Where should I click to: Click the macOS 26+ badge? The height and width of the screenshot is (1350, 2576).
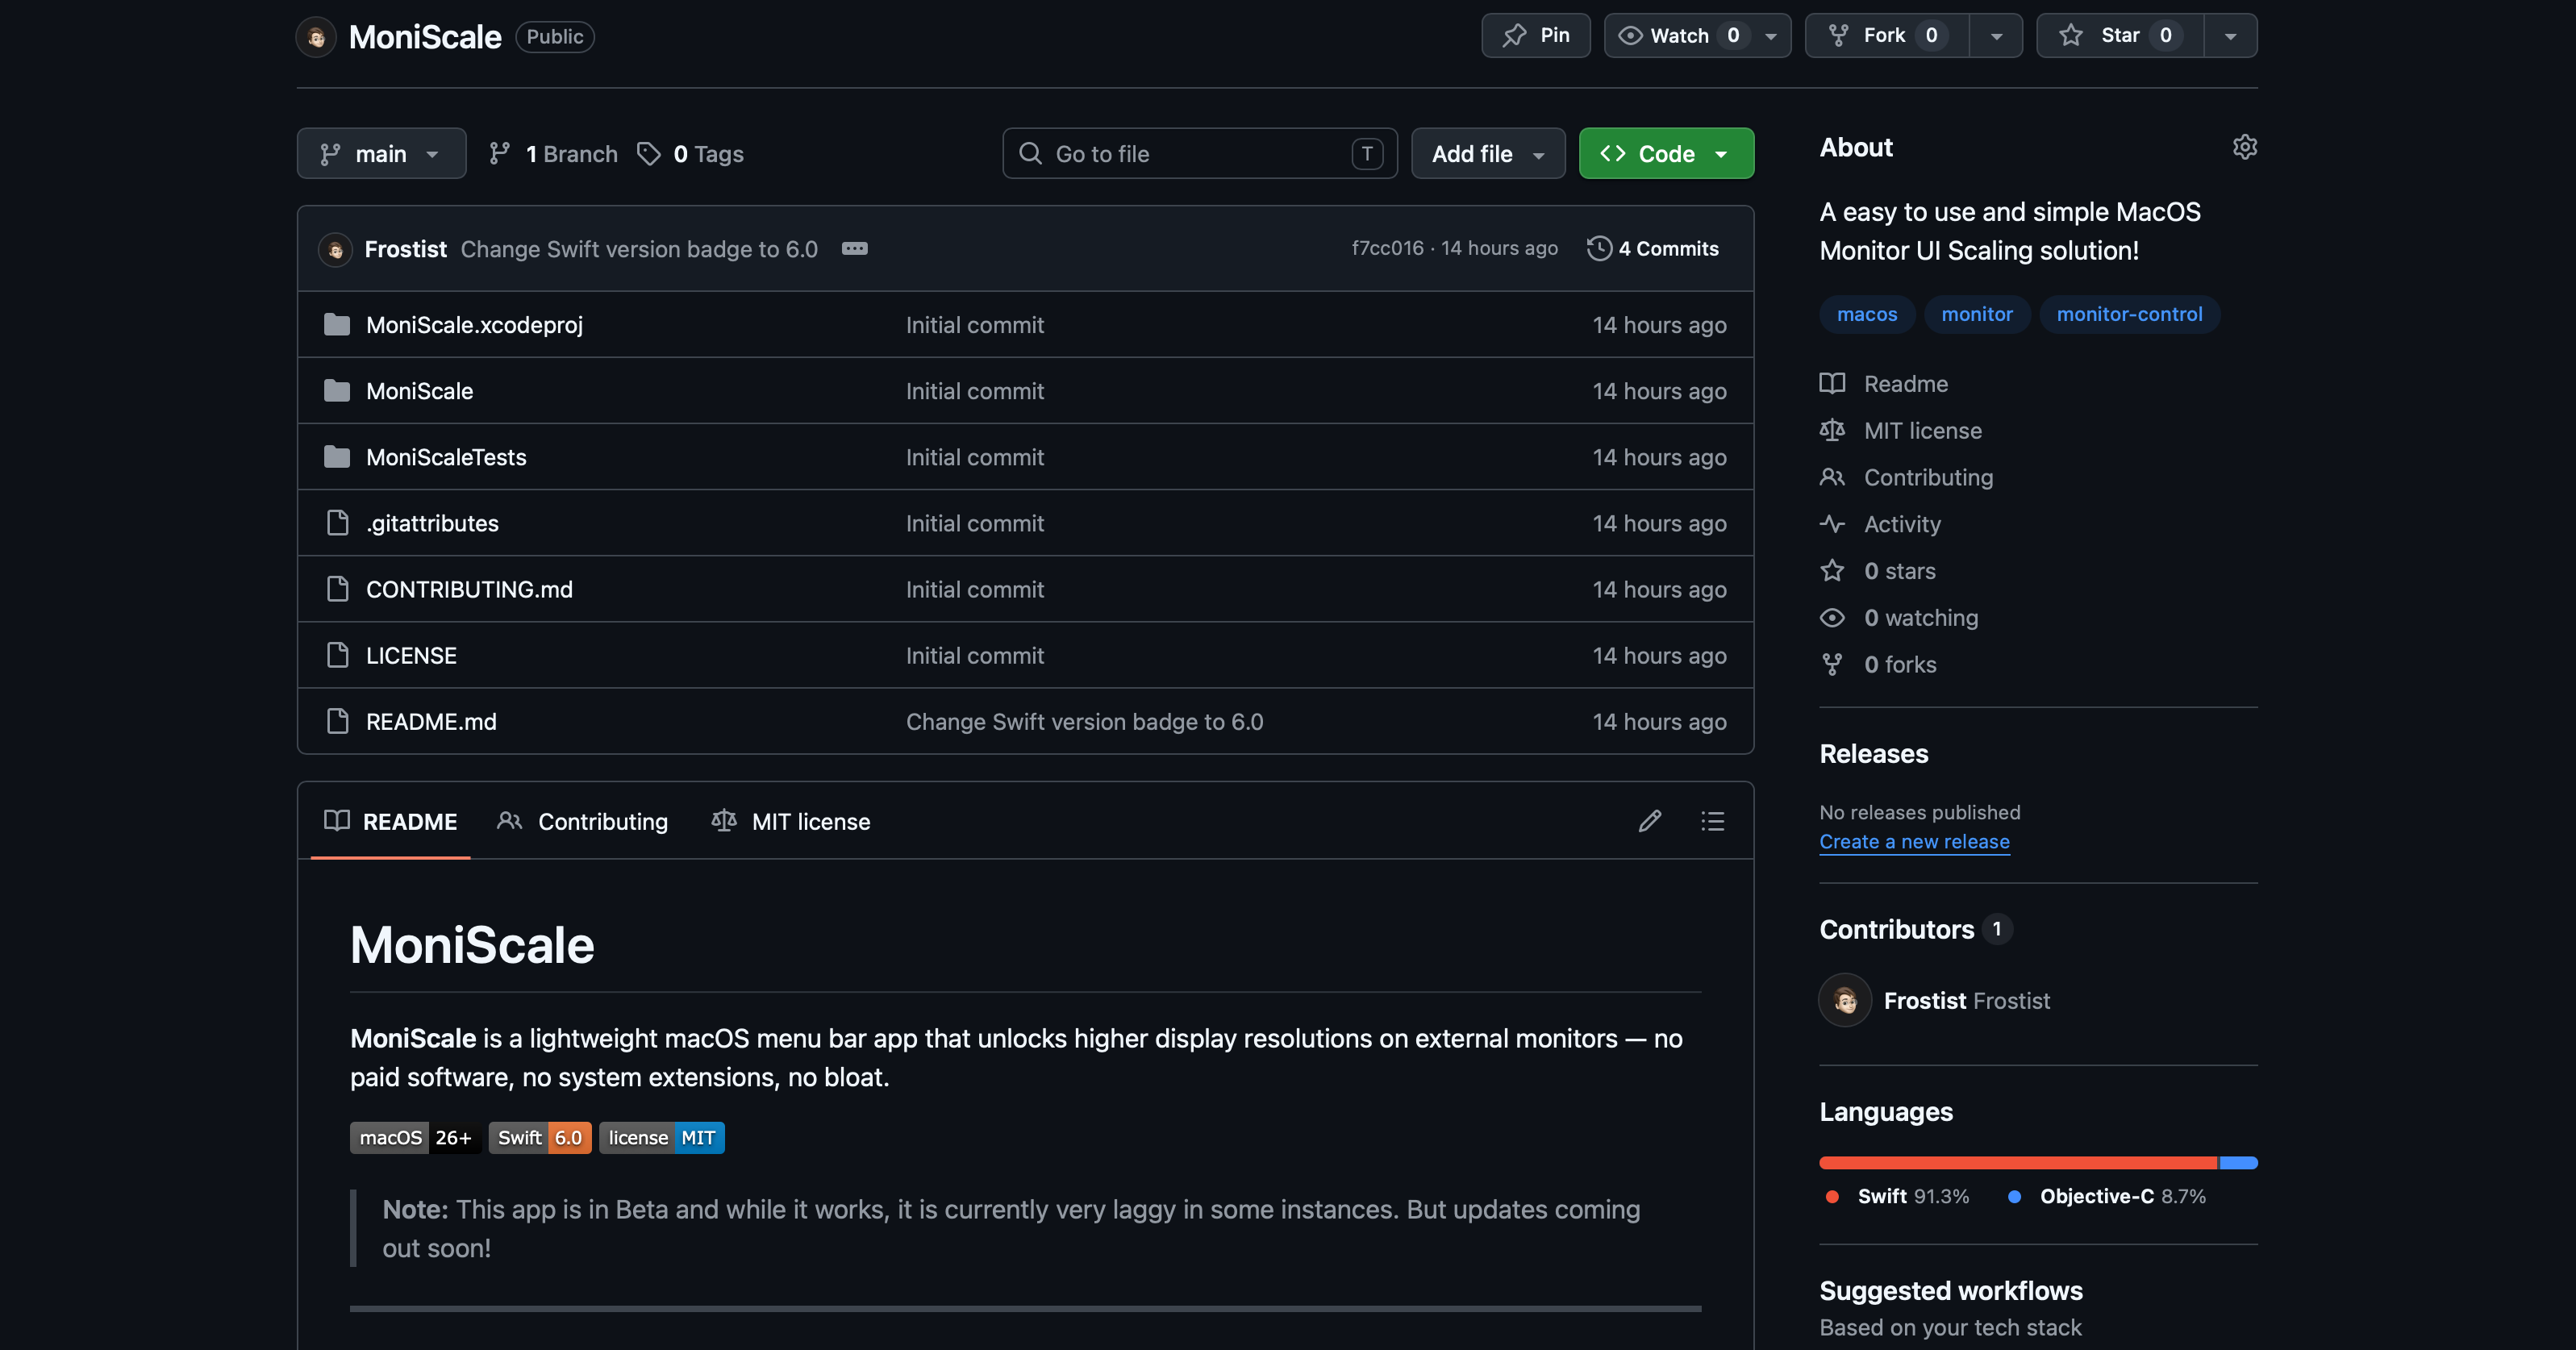(x=415, y=1138)
